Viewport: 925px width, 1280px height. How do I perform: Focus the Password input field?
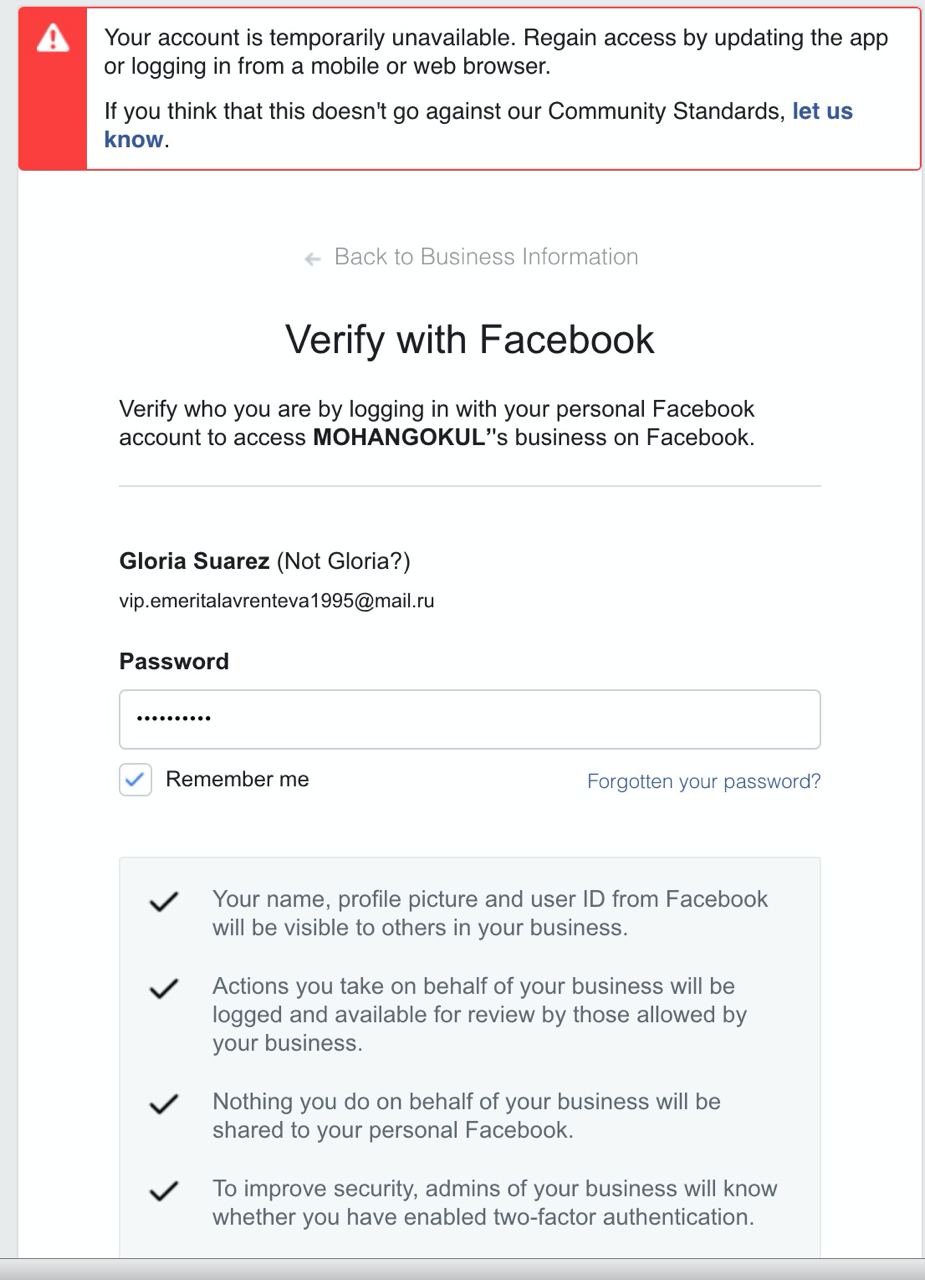click(x=470, y=719)
